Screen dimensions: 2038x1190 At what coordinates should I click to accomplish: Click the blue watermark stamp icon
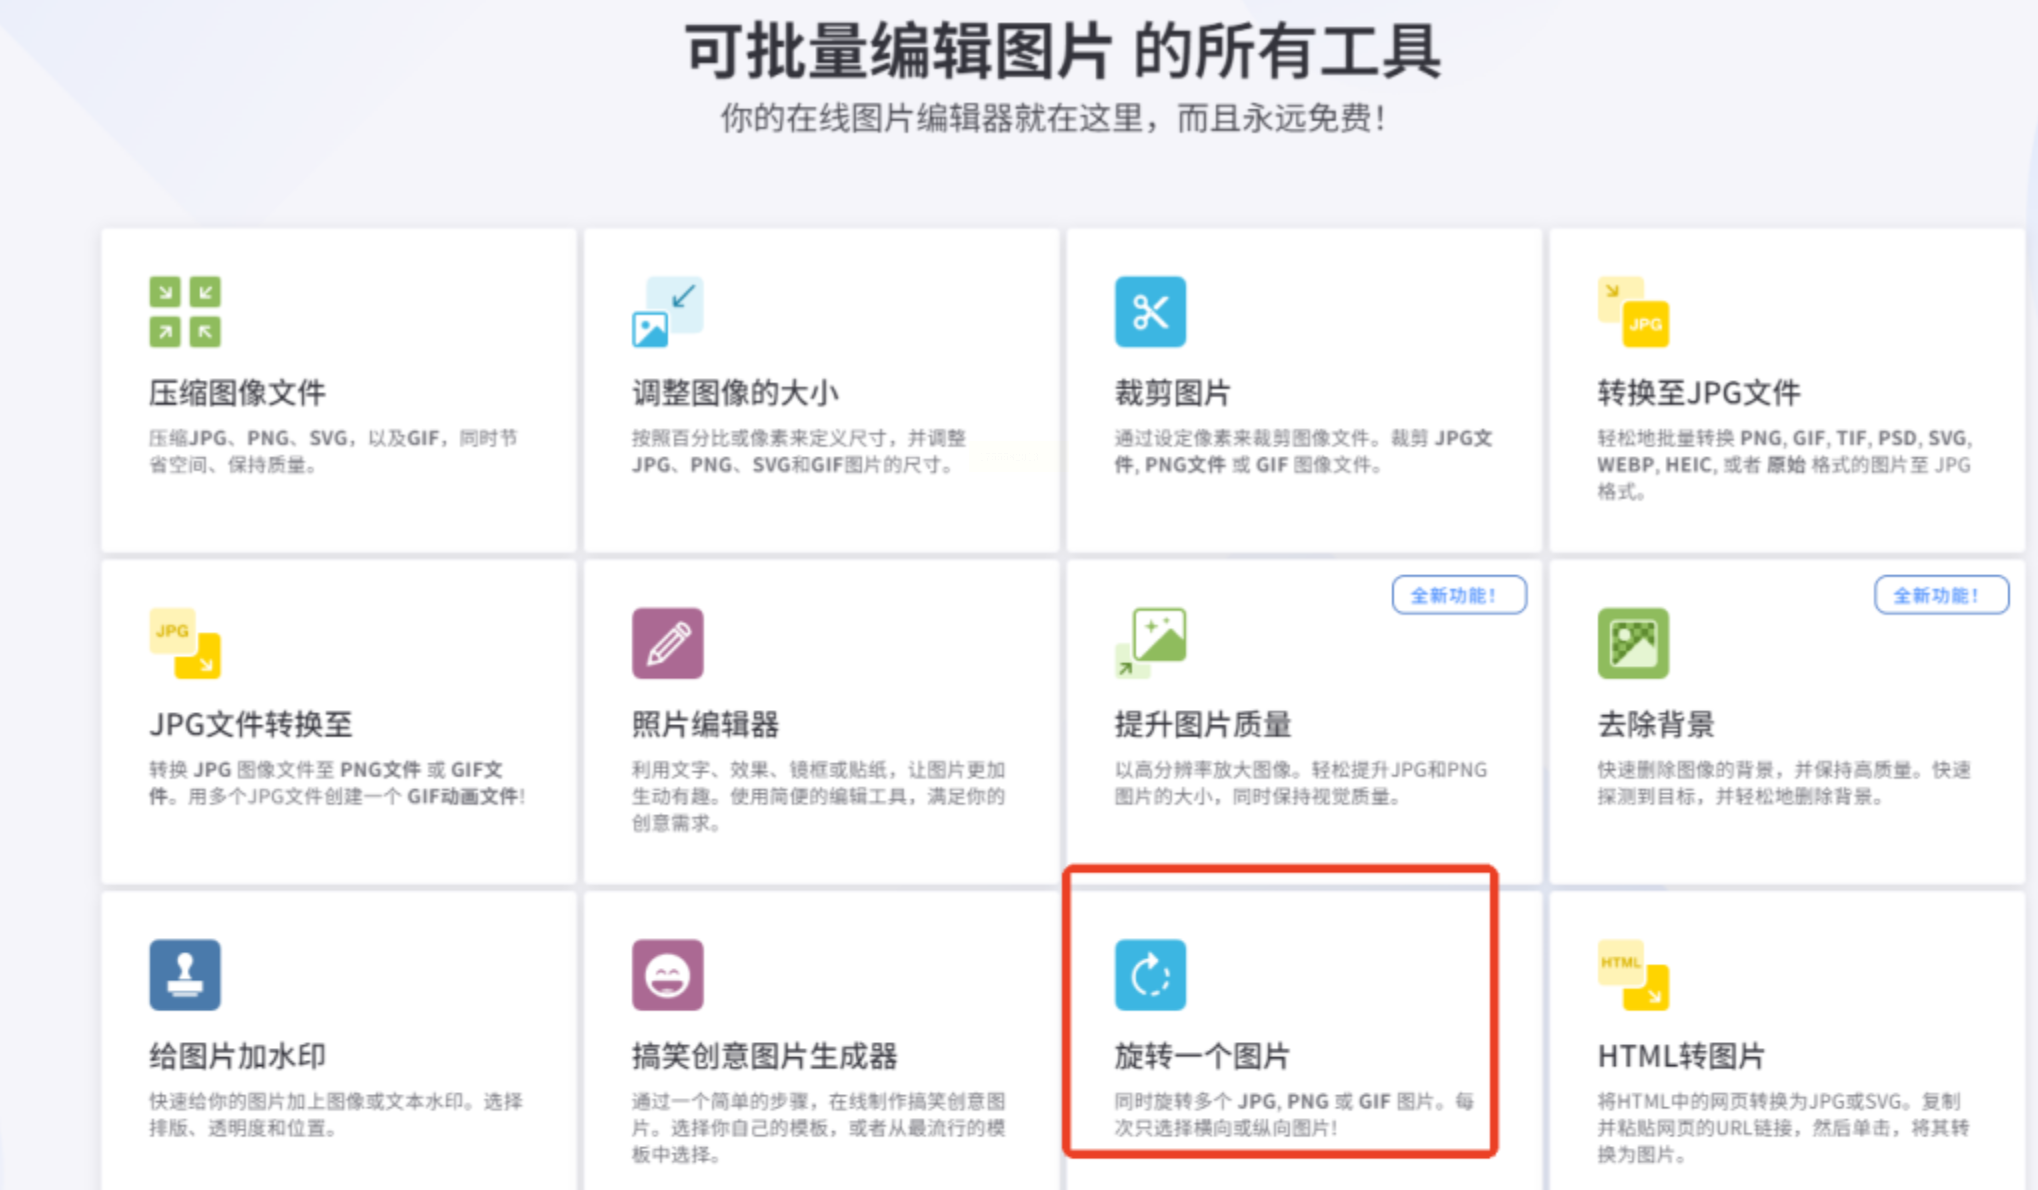point(185,974)
